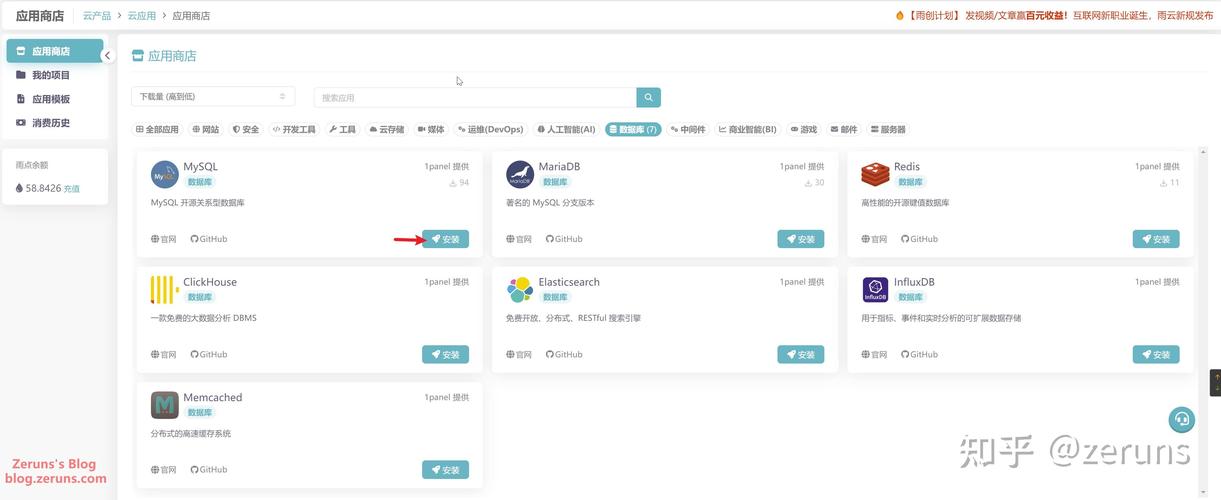Install the MySQL application
The width and height of the screenshot is (1221, 500).
point(445,239)
